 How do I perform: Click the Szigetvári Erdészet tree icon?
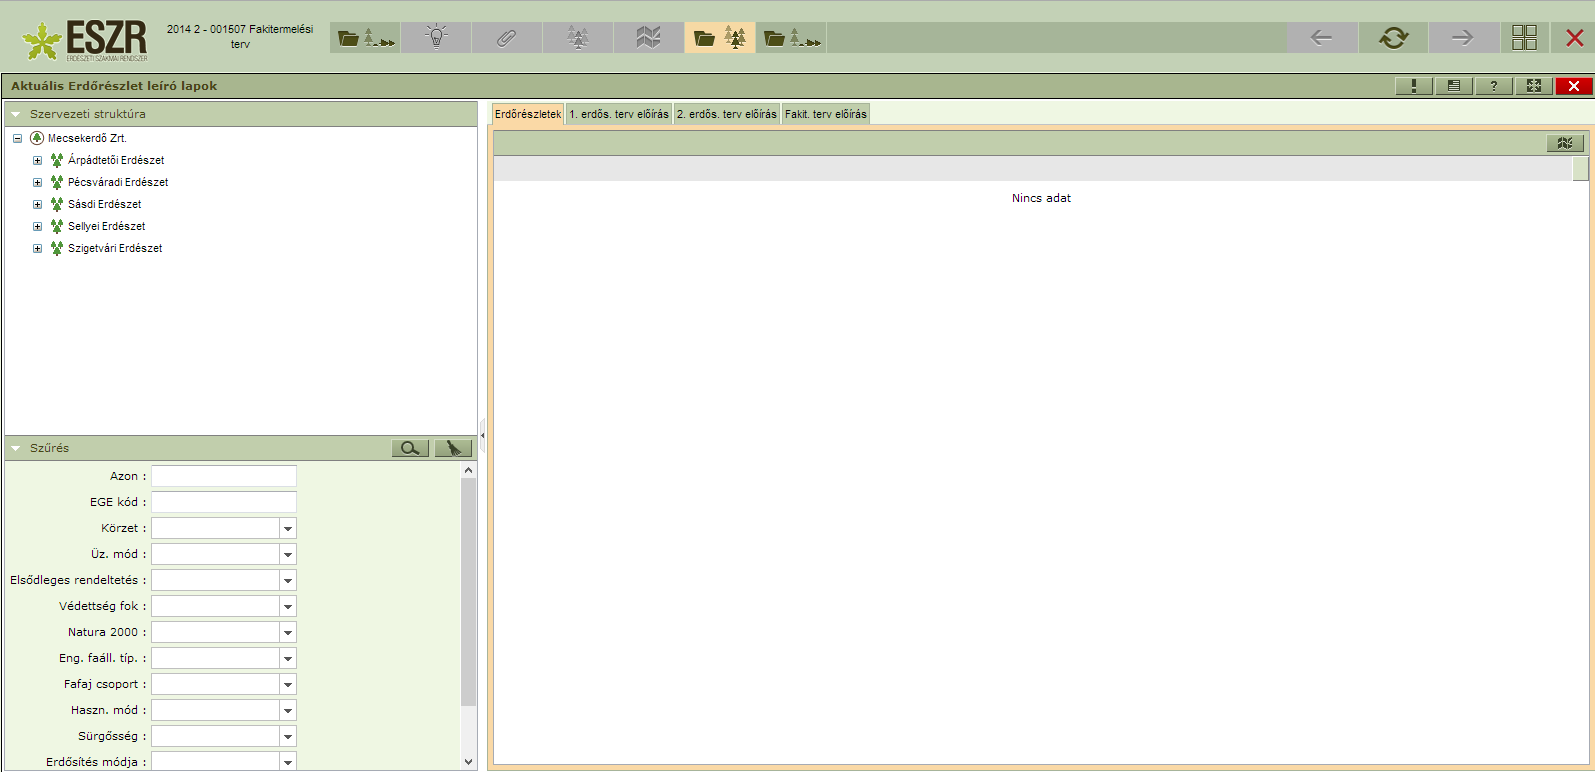pyautogui.click(x=57, y=248)
